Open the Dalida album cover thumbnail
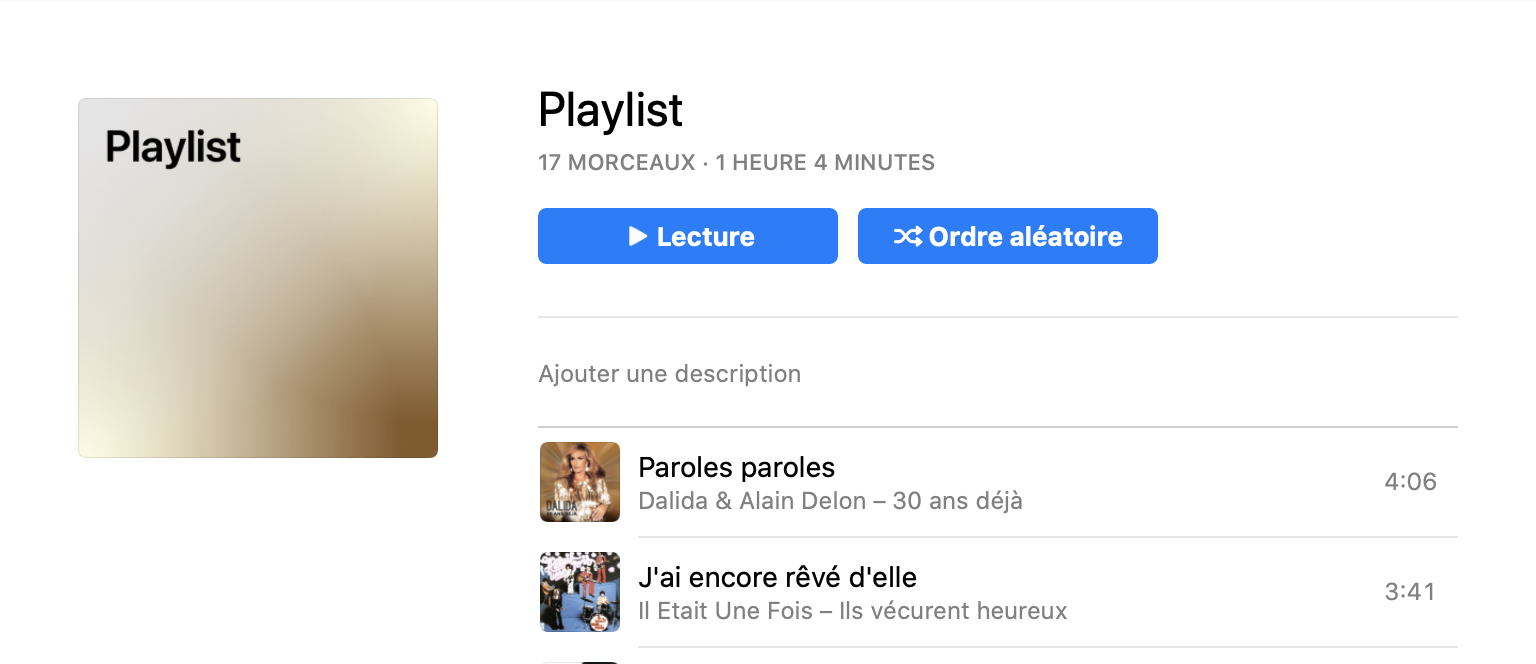The width and height of the screenshot is (1536, 664). [580, 482]
